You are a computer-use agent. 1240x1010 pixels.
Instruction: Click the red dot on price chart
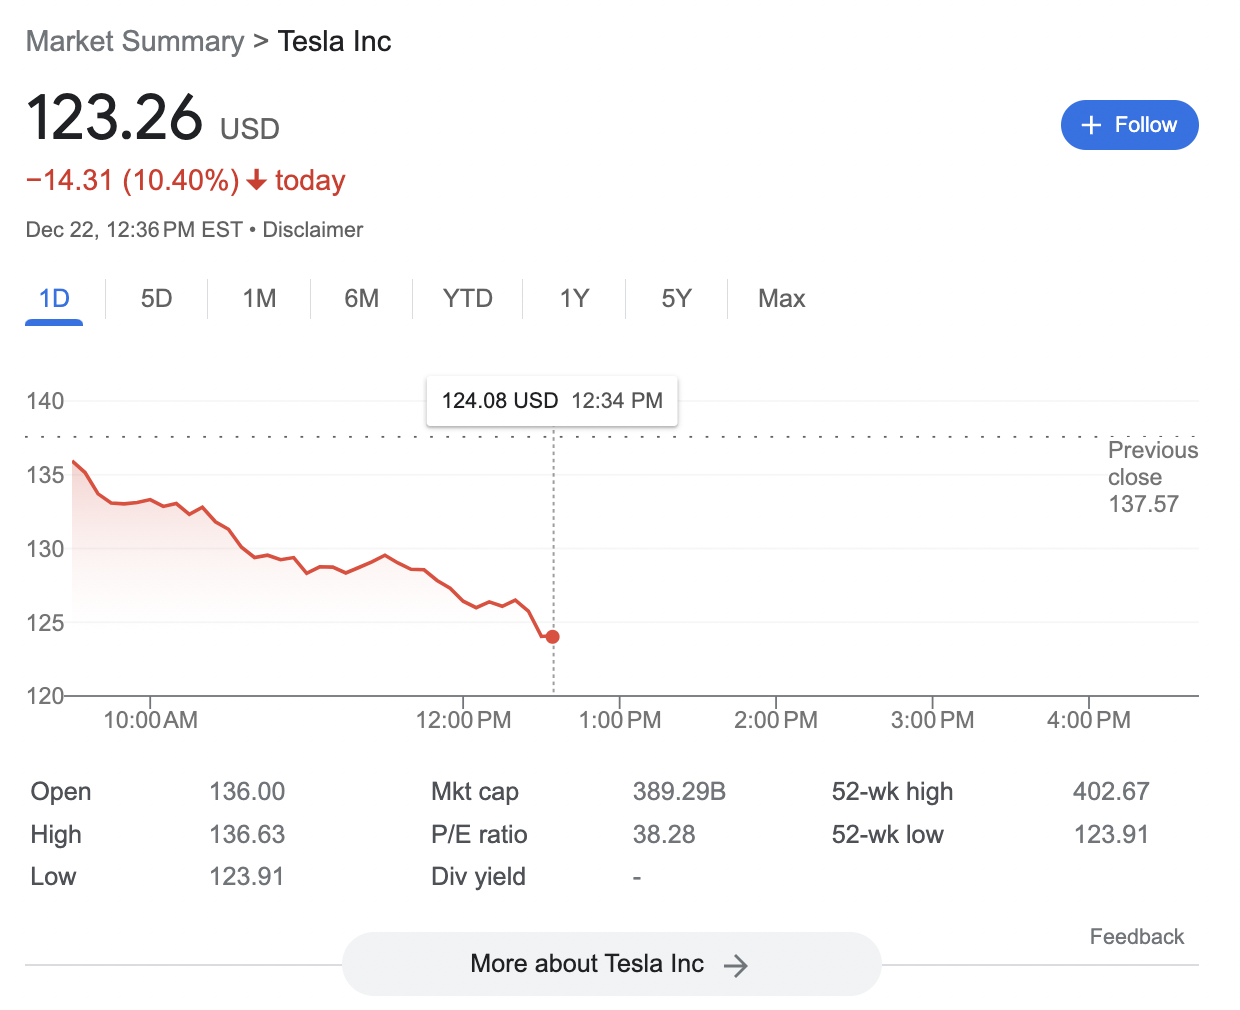pos(553,637)
